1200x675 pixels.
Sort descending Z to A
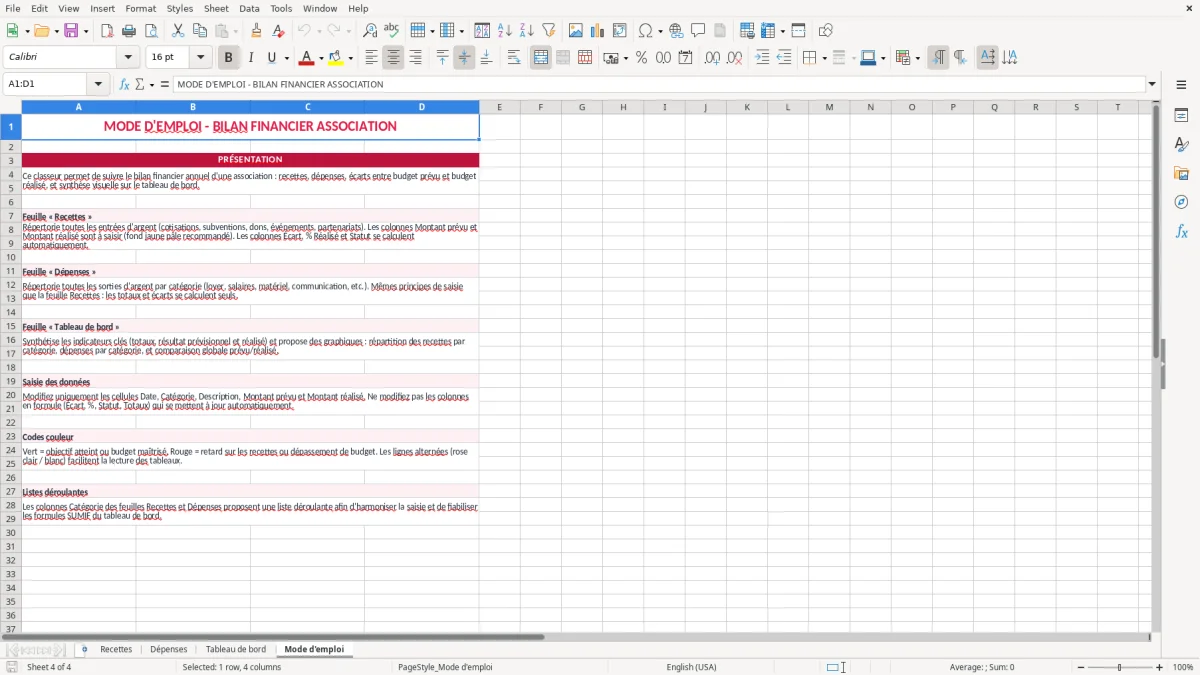(x=526, y=31)
